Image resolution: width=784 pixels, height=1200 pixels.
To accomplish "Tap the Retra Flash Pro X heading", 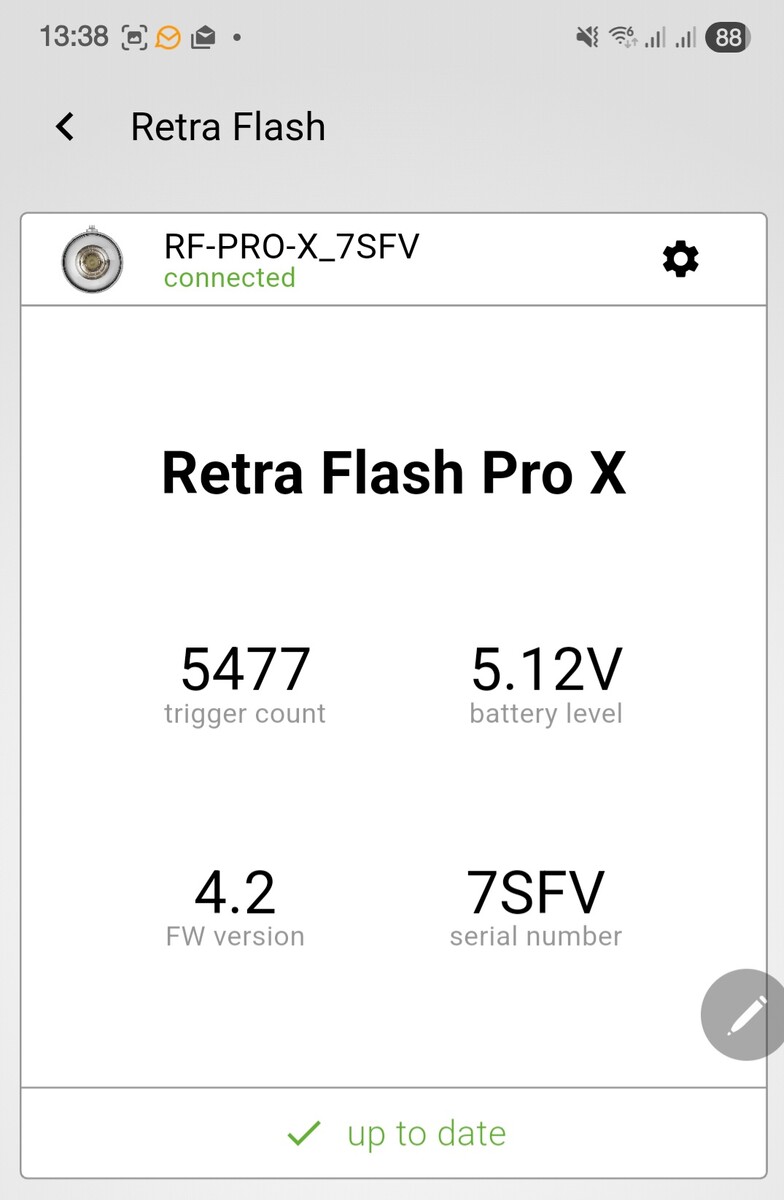I will coord(393,473).
